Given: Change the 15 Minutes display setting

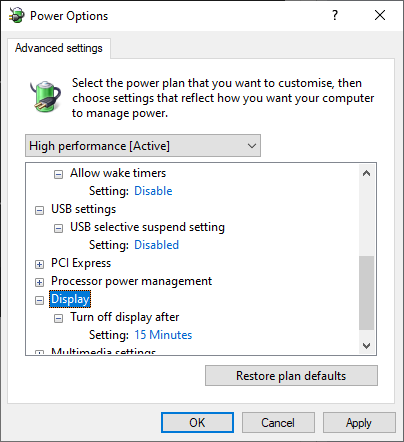Looking at the screenshot, I should [x=163, y=335].
